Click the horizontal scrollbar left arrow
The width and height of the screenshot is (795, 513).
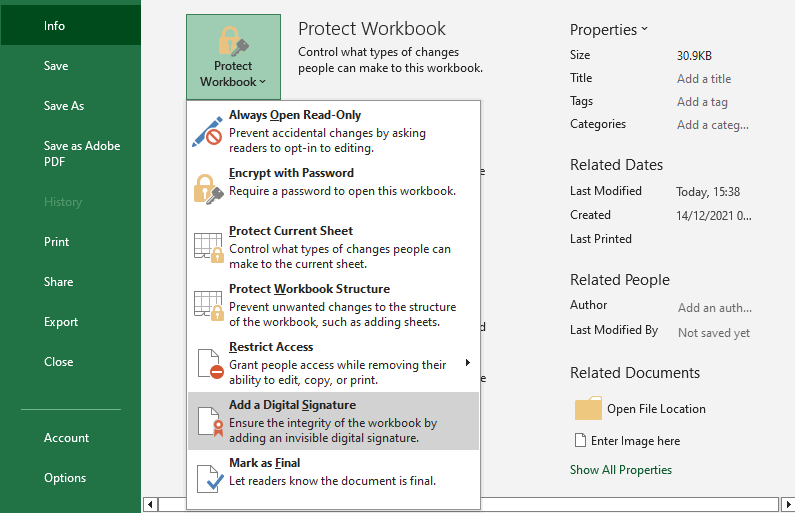click(150, 503)
